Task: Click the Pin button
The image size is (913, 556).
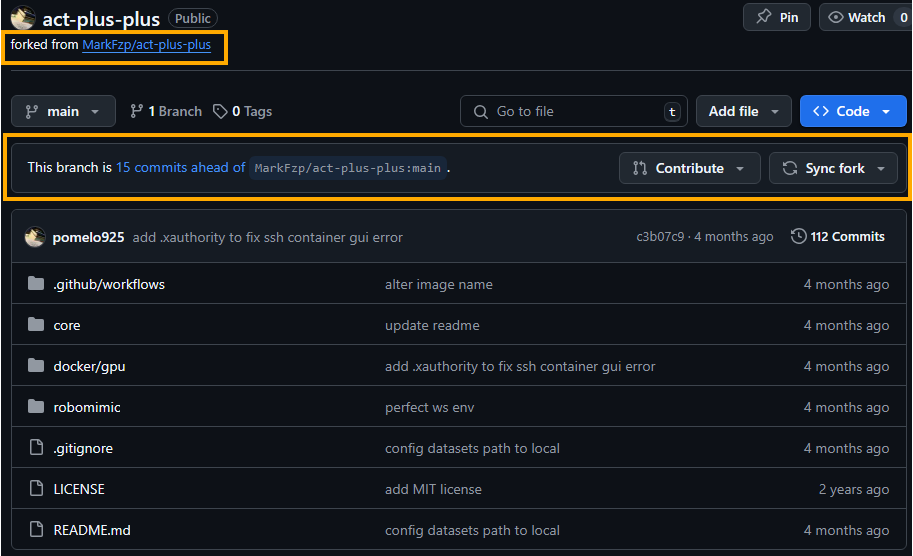Action: [777, 17]
